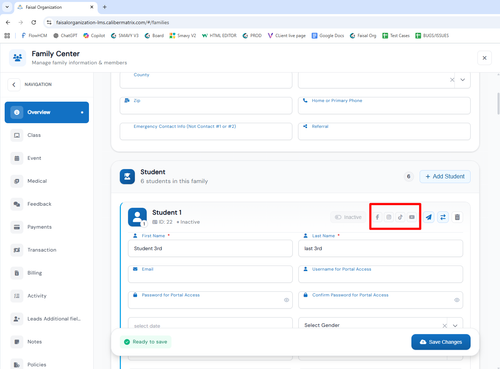
Task: Click the Ready to save status indicator
Action: click(x=146, y=342)
